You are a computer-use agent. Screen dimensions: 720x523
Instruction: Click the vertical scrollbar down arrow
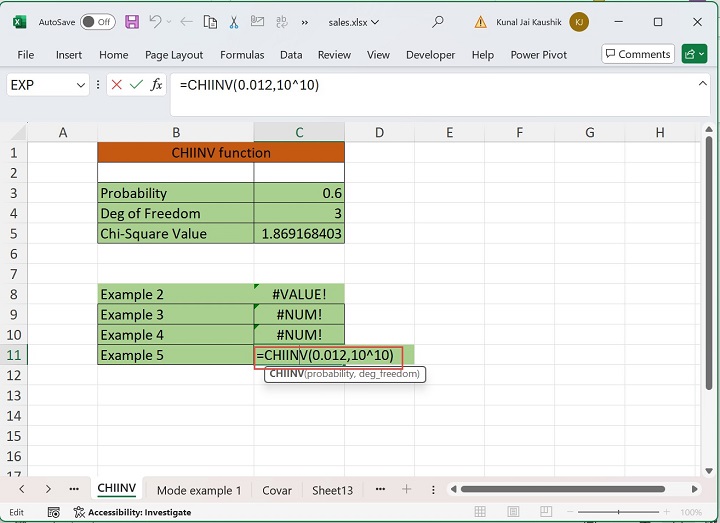[709, 471]
